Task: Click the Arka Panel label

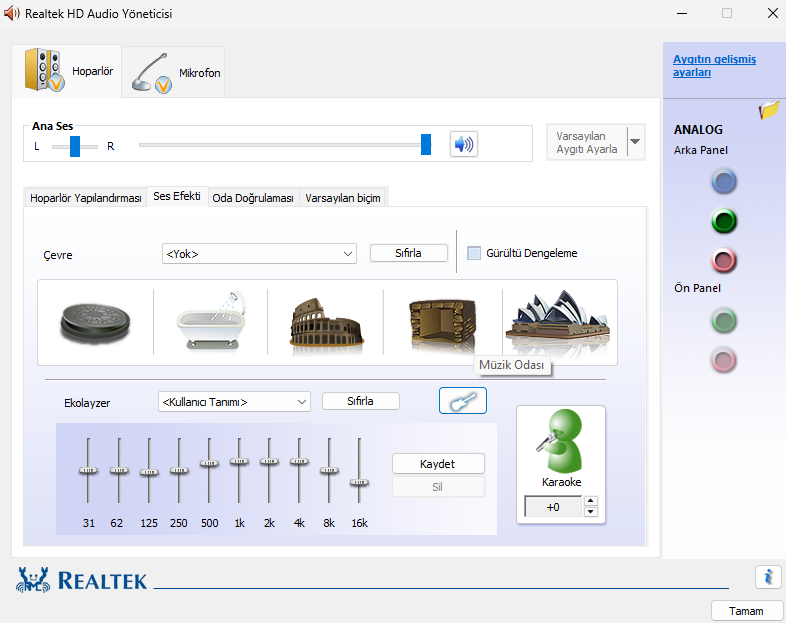Action: (700, 150)
